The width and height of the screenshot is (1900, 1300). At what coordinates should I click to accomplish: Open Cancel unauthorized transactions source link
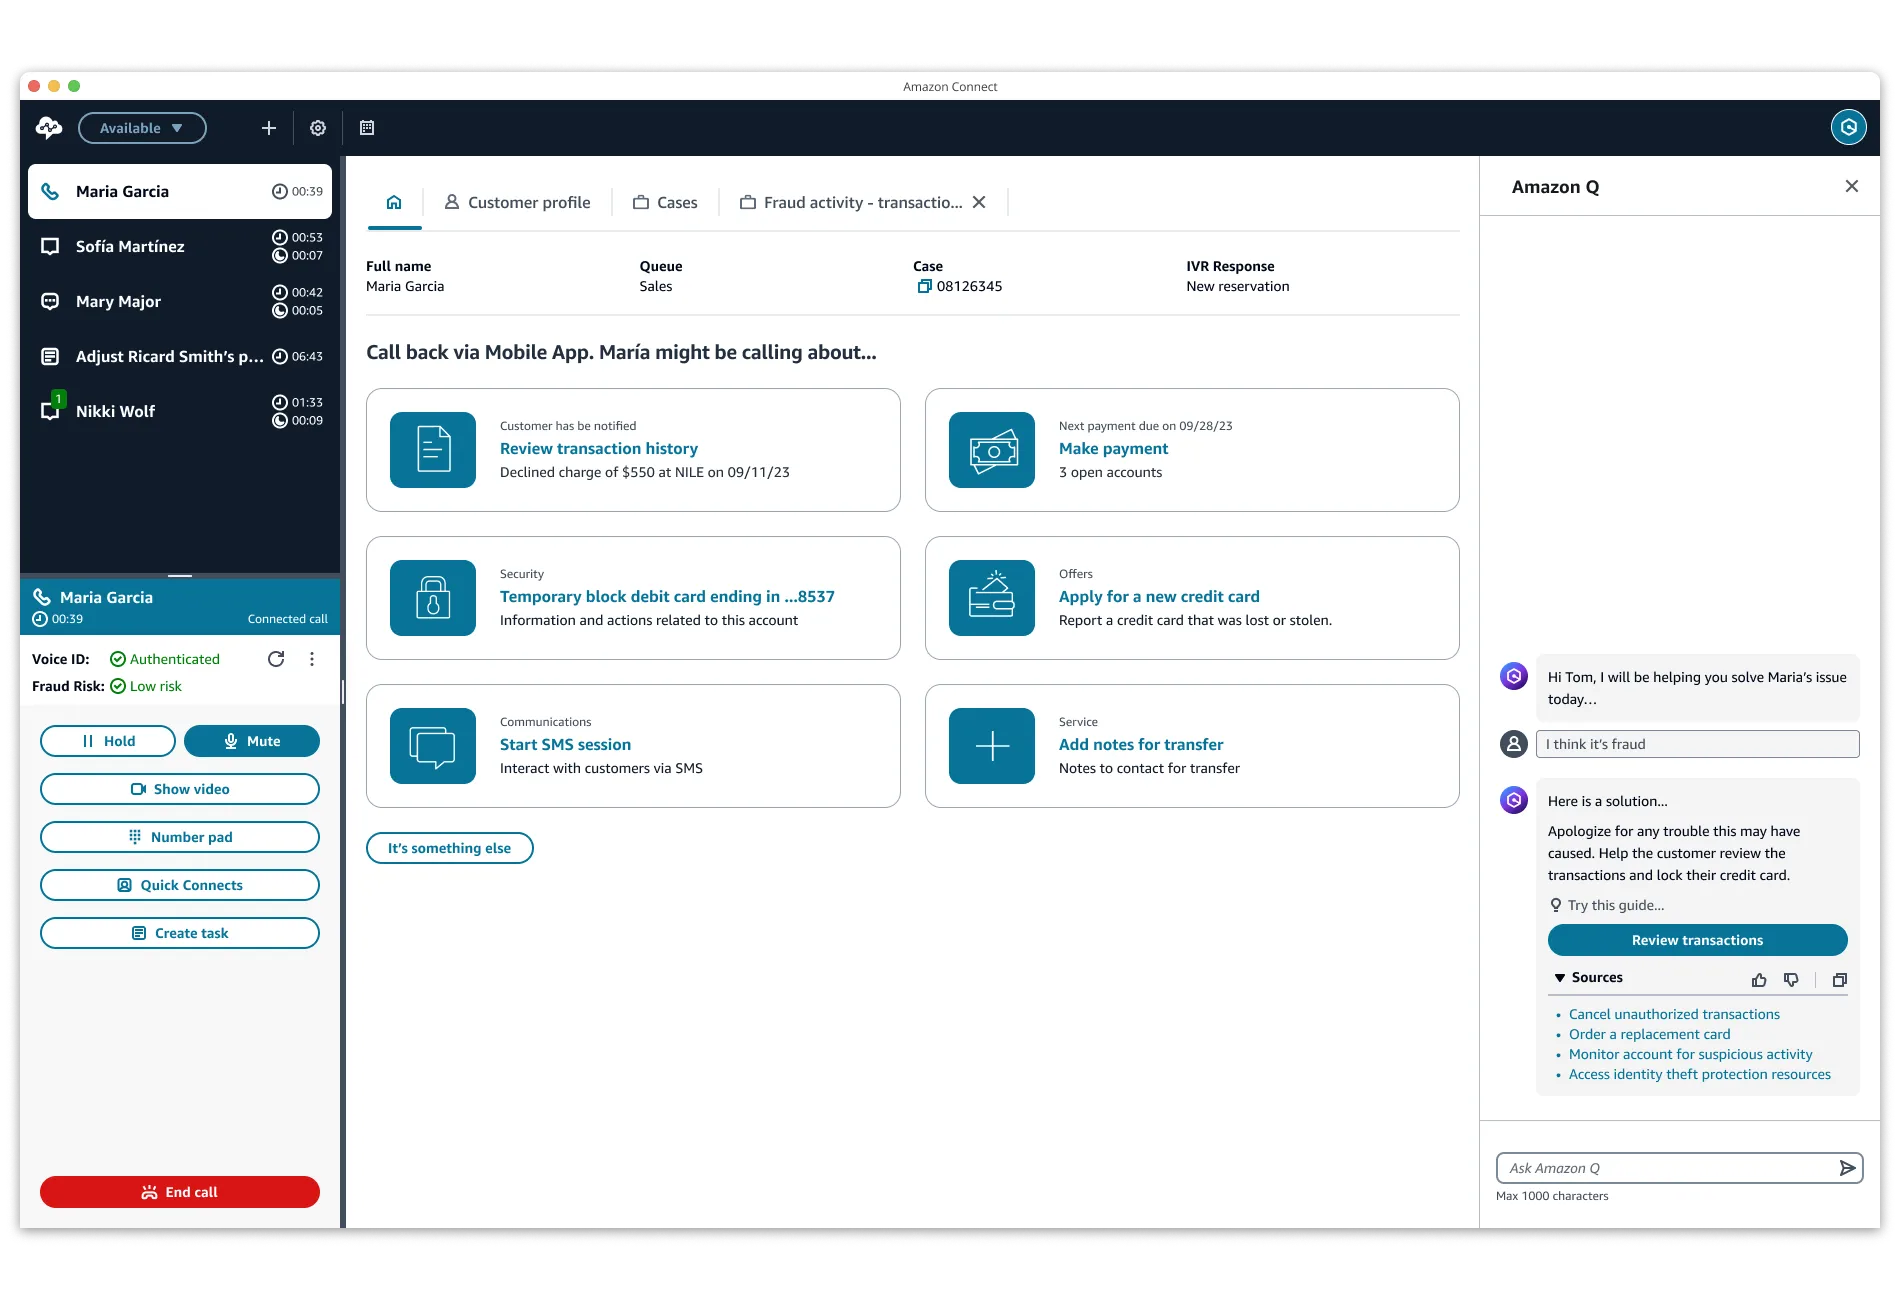tap(1674, 1014)
